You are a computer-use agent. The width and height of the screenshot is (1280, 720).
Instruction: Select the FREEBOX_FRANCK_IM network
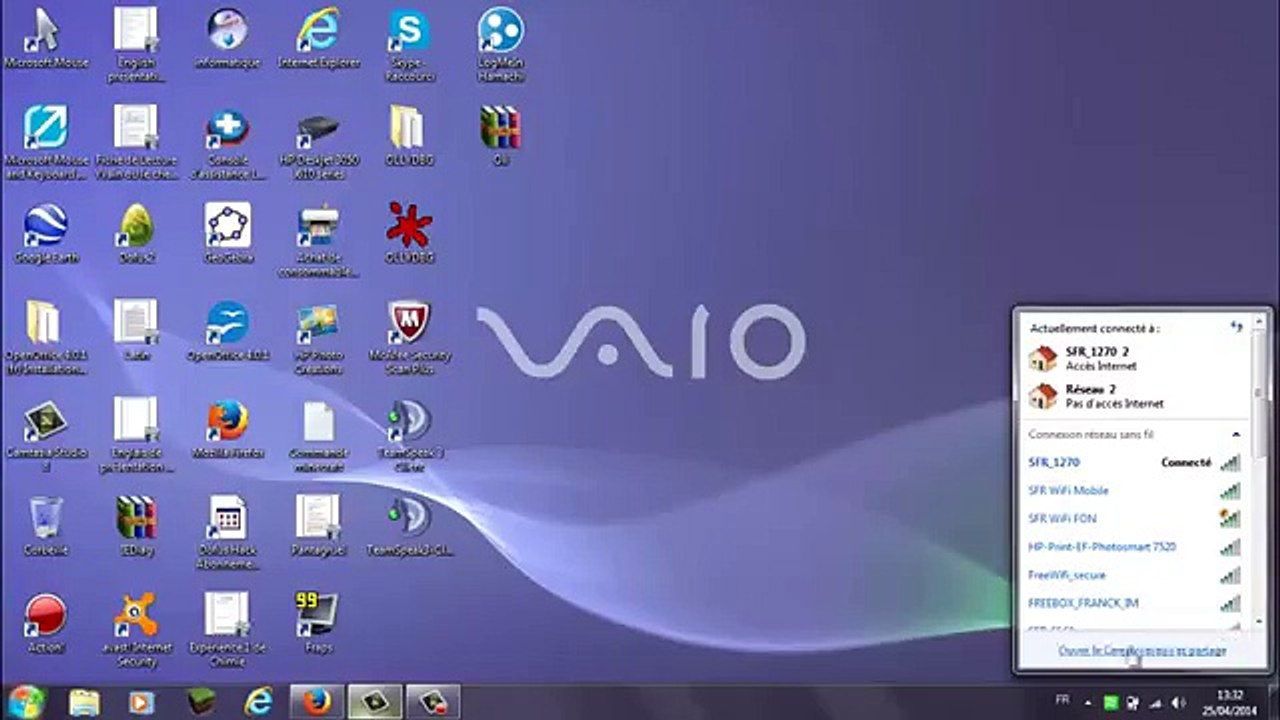[x=1134, y=603]
